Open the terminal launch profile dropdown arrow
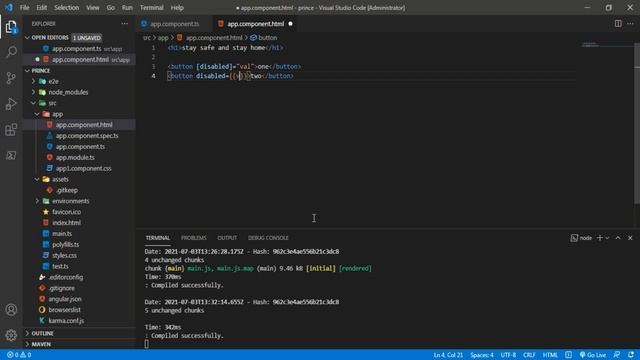The height and width of the screenshot is (360, 640). [x=607, y=238]
